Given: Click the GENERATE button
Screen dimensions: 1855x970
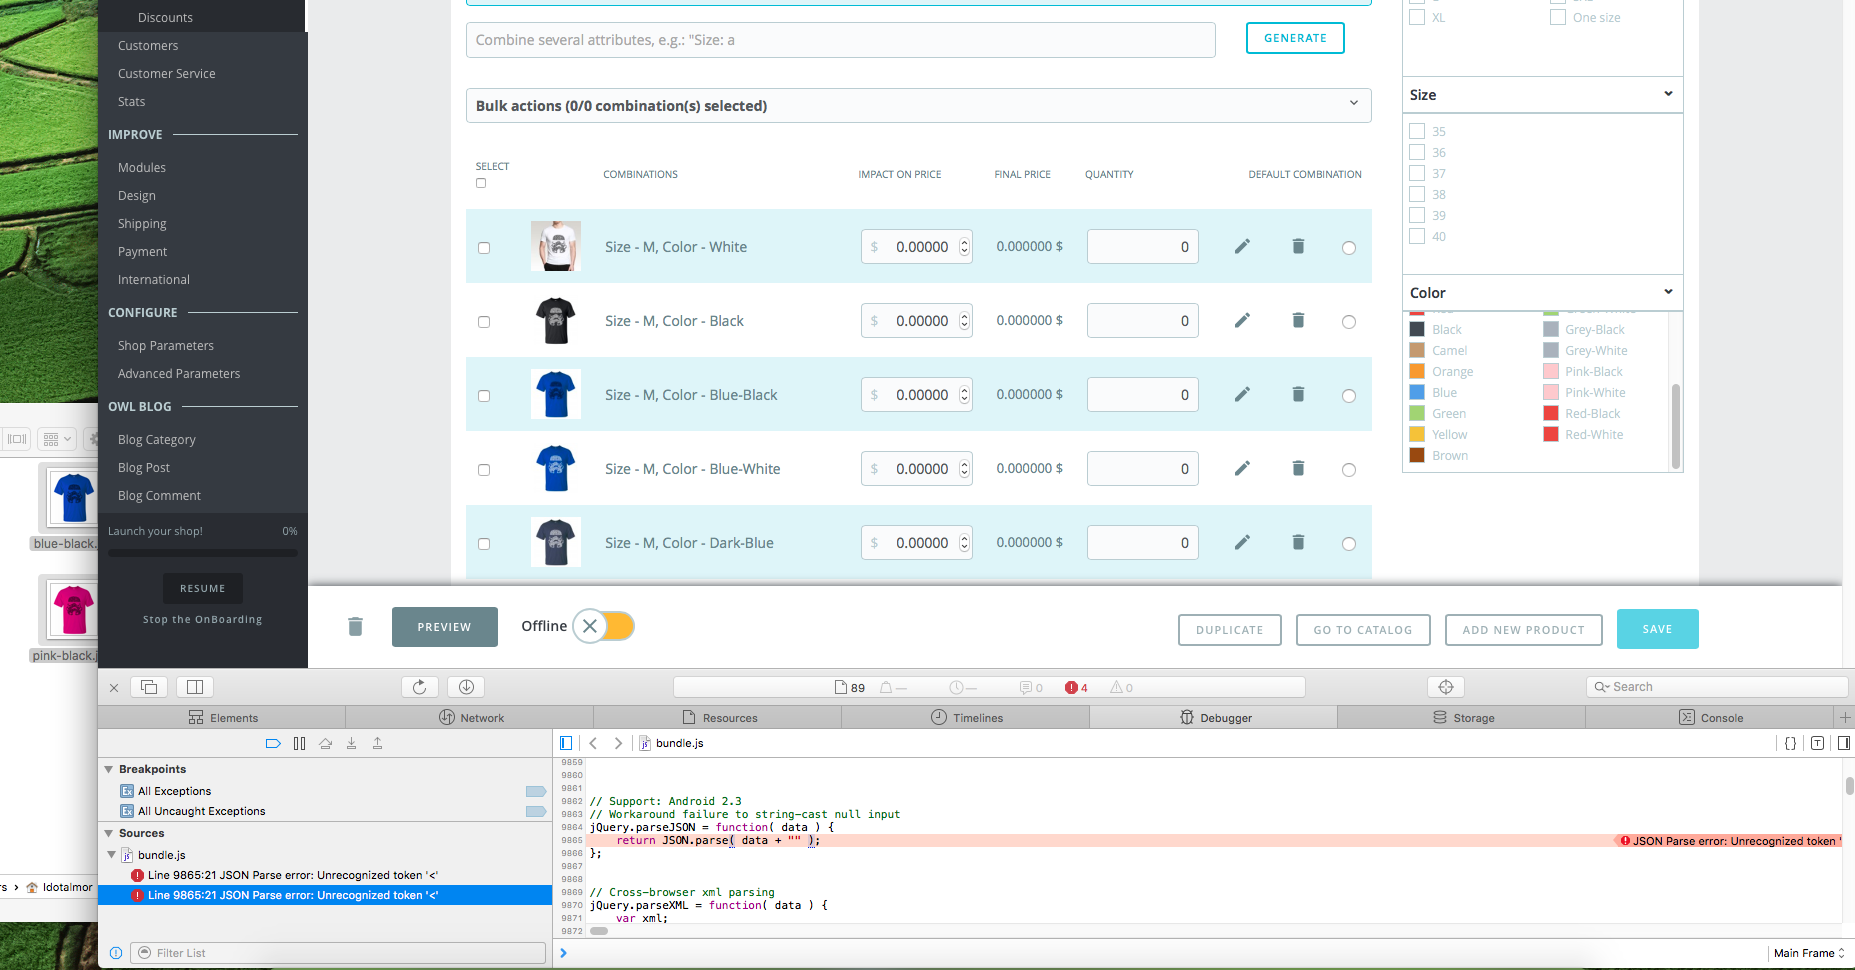Looking at the screenshot, I should 1295,38.
